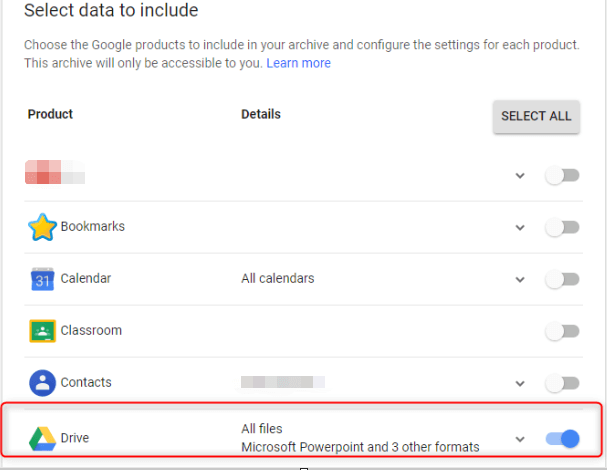Toggle the first blurred product switch
The height and width of the screenshot is (470, 607).
(x=562, y=176)
